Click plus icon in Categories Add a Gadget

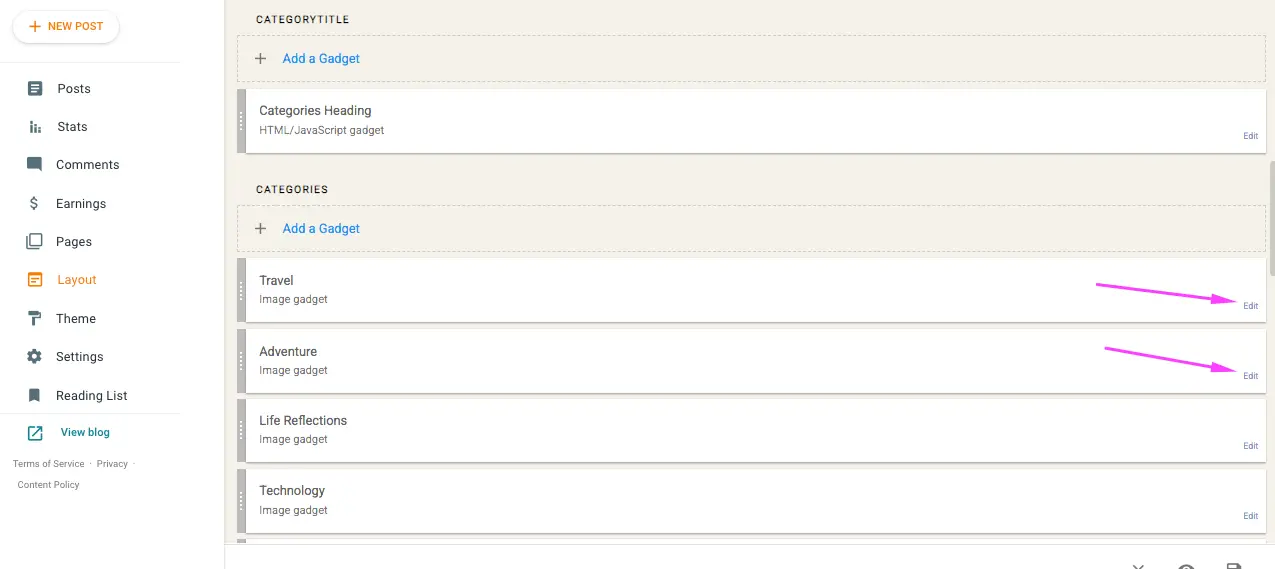tap(261, 229)
